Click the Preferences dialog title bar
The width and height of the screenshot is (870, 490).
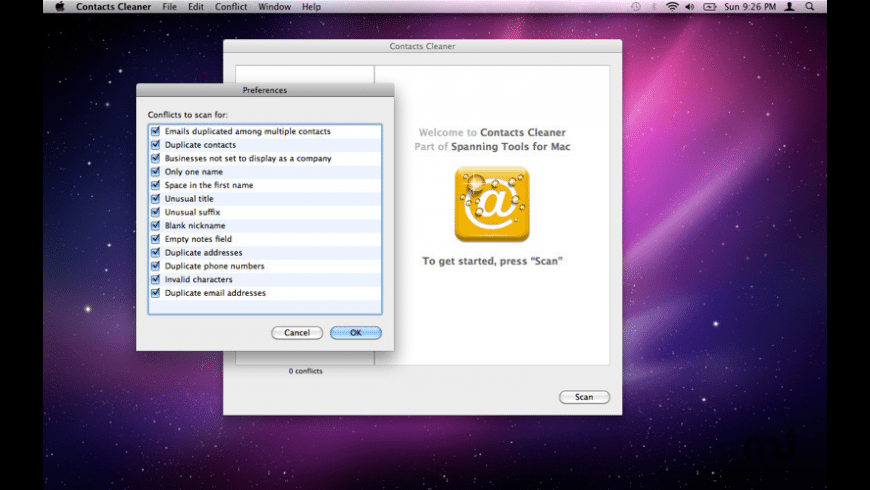point(265,90)
